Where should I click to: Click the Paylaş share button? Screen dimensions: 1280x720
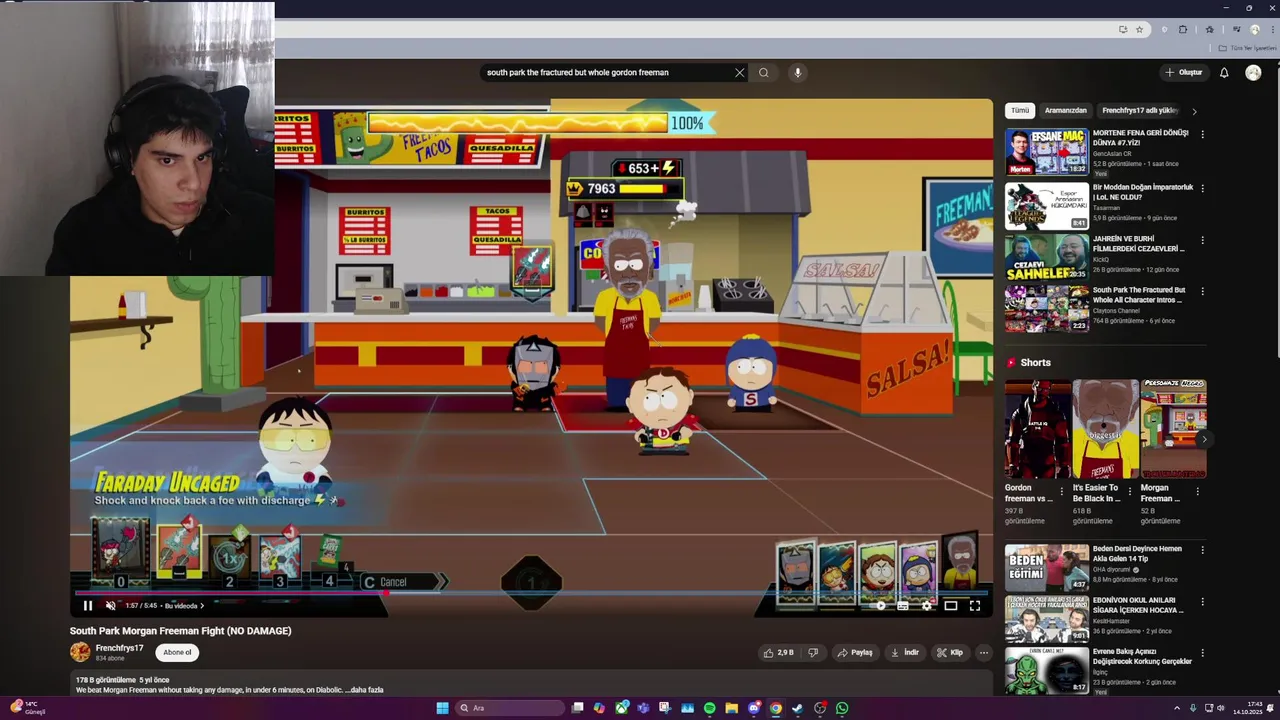coord(855,652)
